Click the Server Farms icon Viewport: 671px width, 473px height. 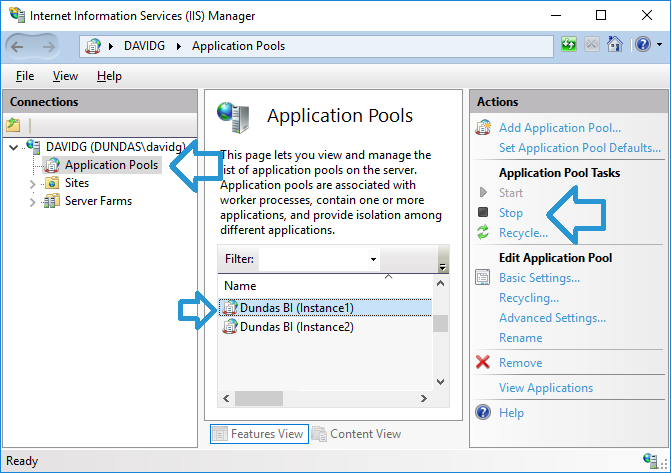coord(52,200)
